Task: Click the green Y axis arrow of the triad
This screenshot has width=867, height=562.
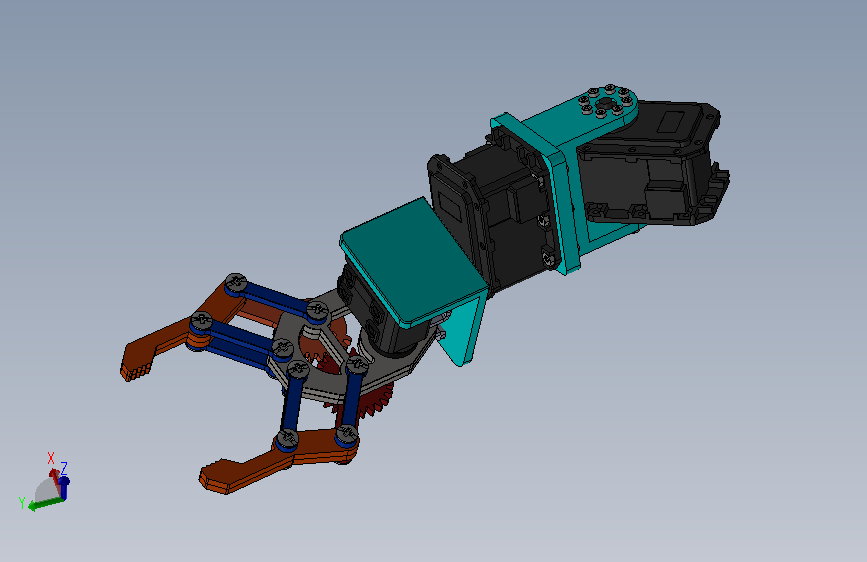Action: point(46,503)
